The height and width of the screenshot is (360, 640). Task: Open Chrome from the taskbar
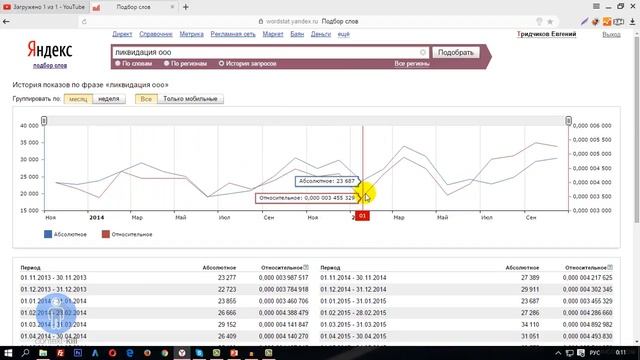[164, 353]
